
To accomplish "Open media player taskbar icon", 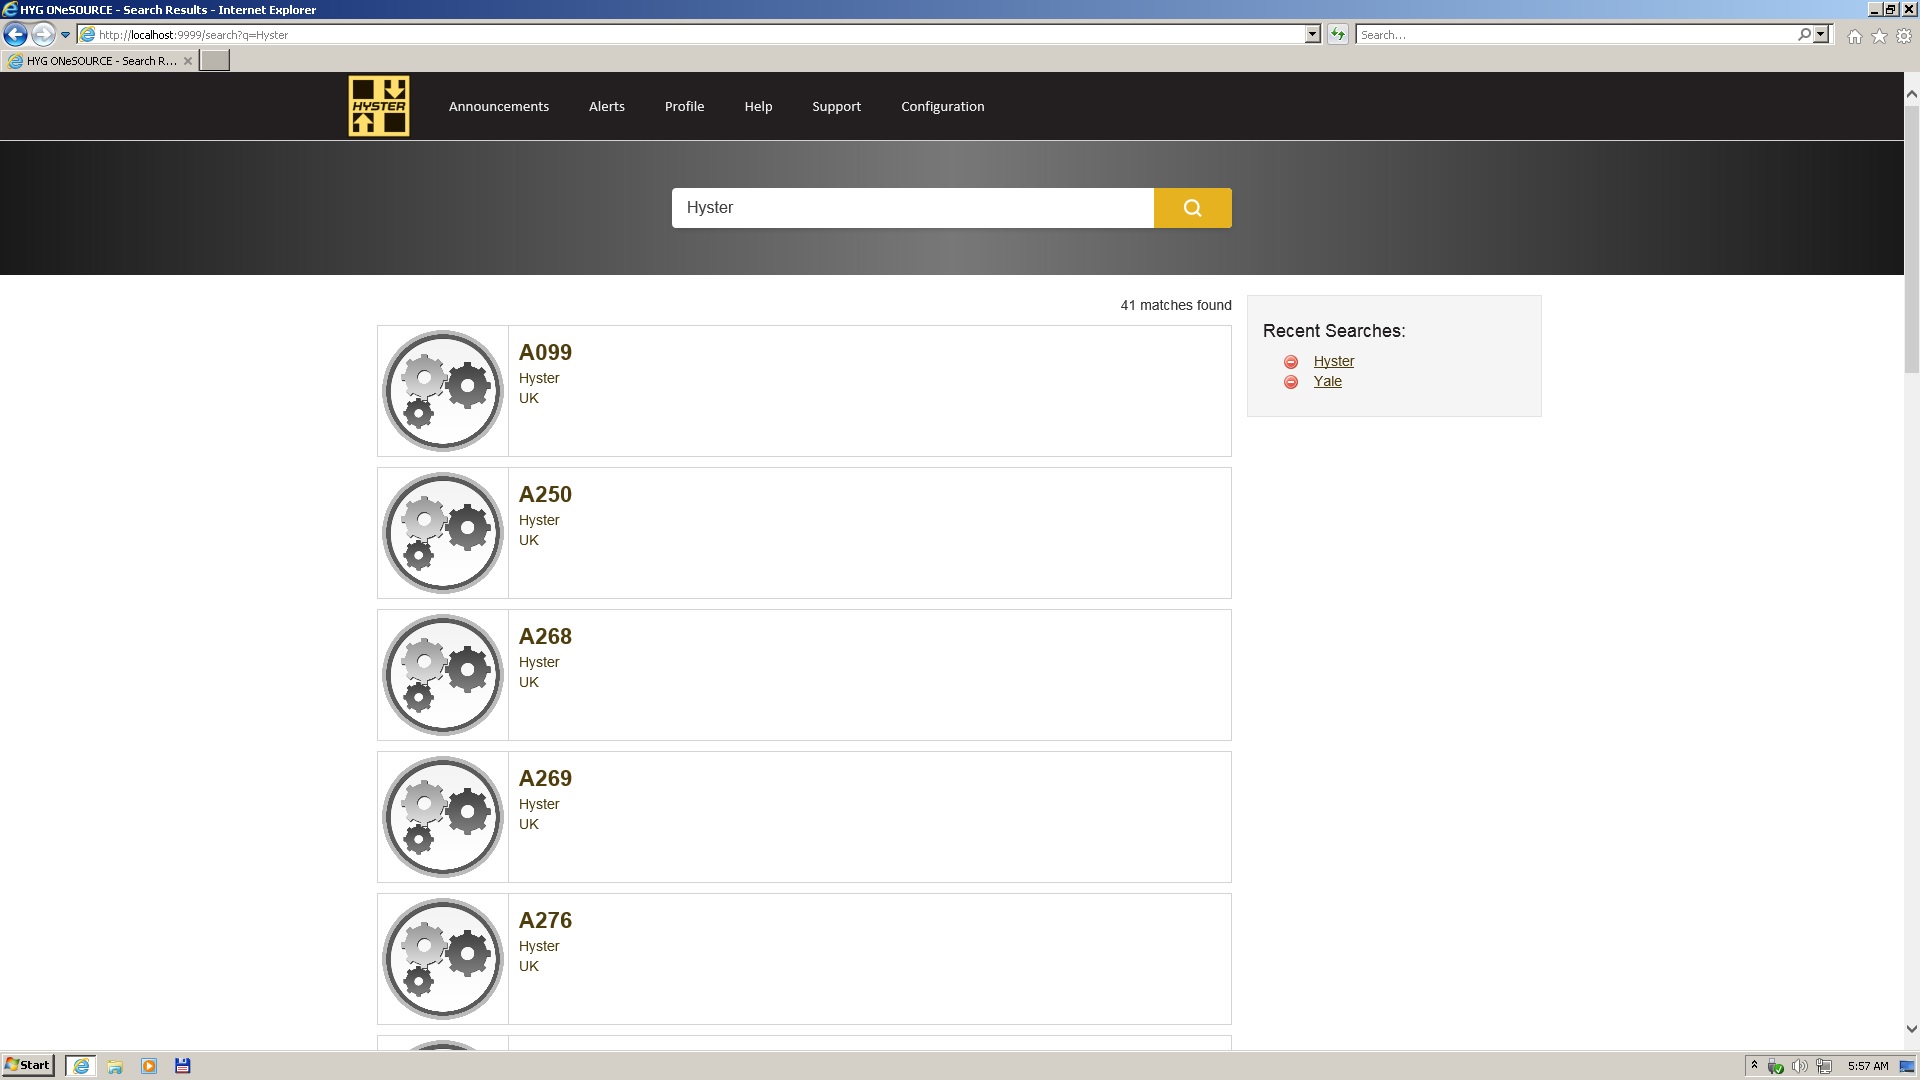I will (149, 1066).
